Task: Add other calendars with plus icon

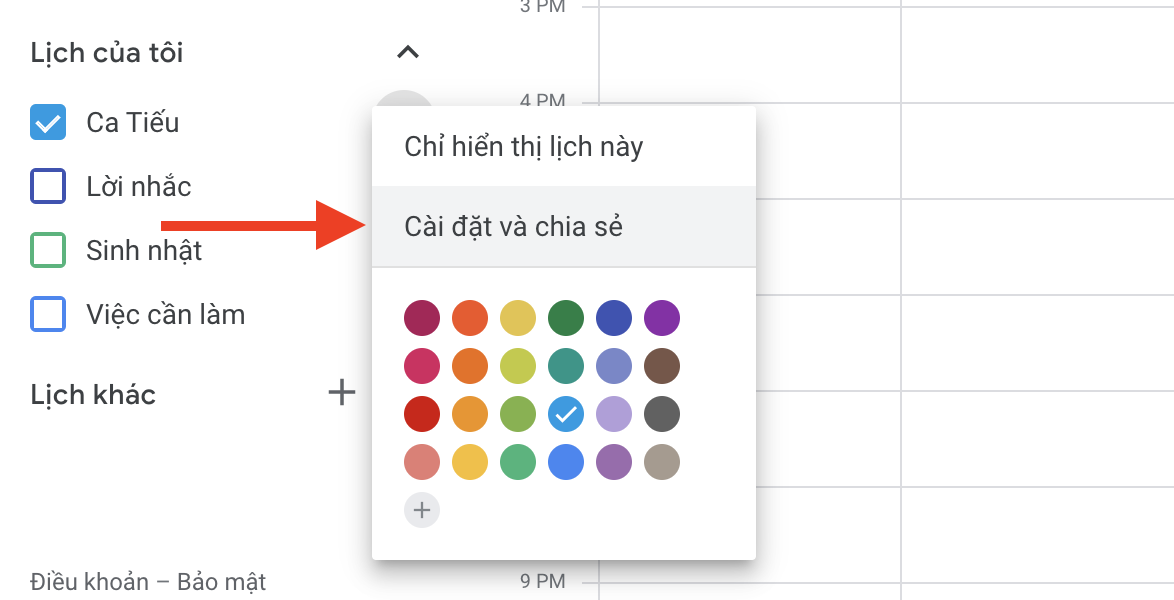Action: pyautogui.click(x=342, y=392)
